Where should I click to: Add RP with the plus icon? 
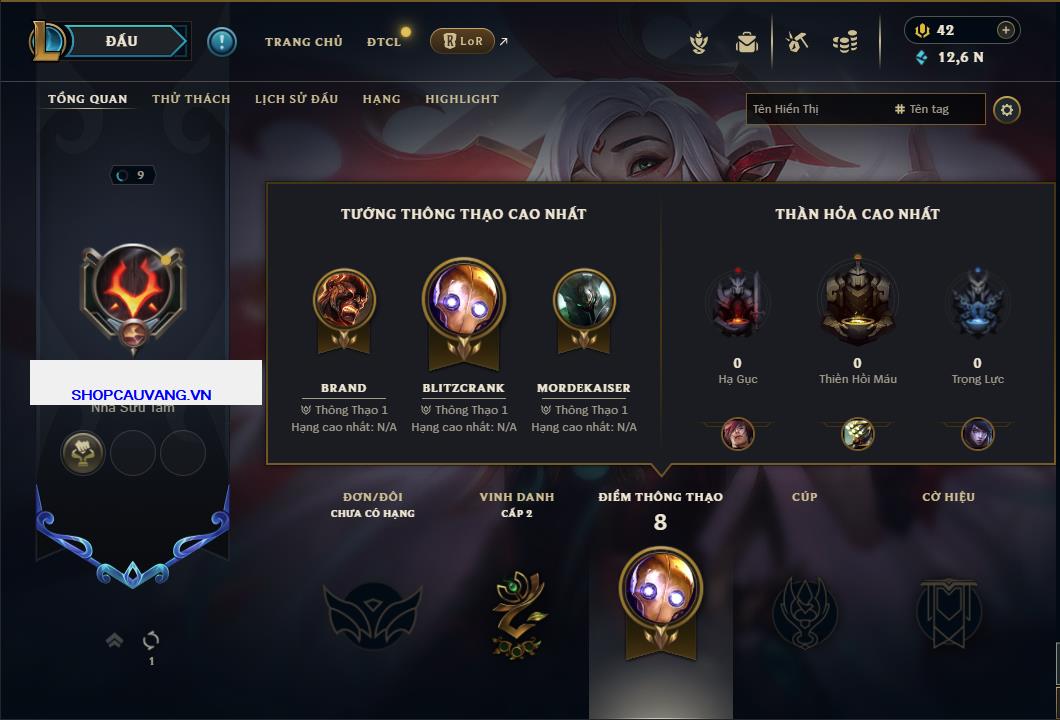[1006, 30]
